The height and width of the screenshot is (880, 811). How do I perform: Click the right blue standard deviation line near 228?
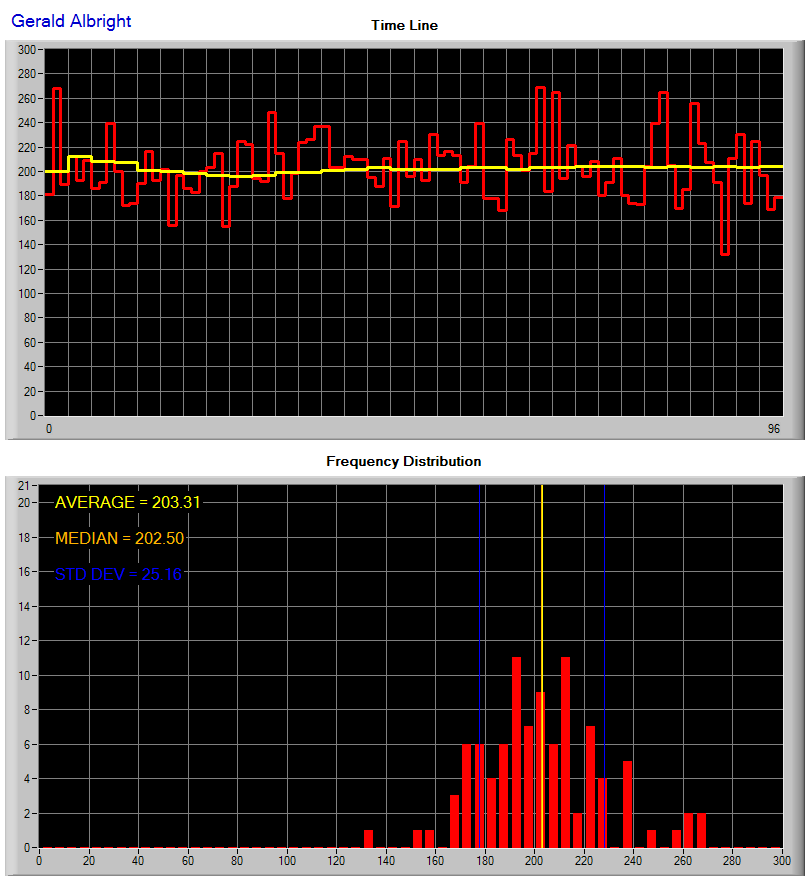(604, 666)
